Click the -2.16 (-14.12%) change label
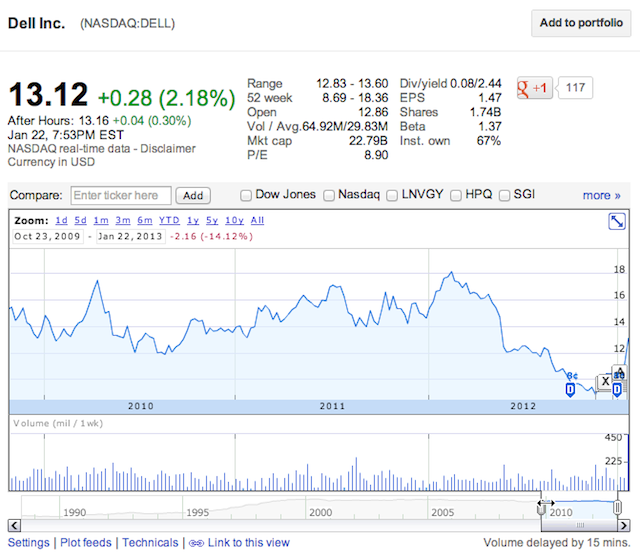Viewport: 640px width, 559px height. pyautogui.click(x=211, y=237)
